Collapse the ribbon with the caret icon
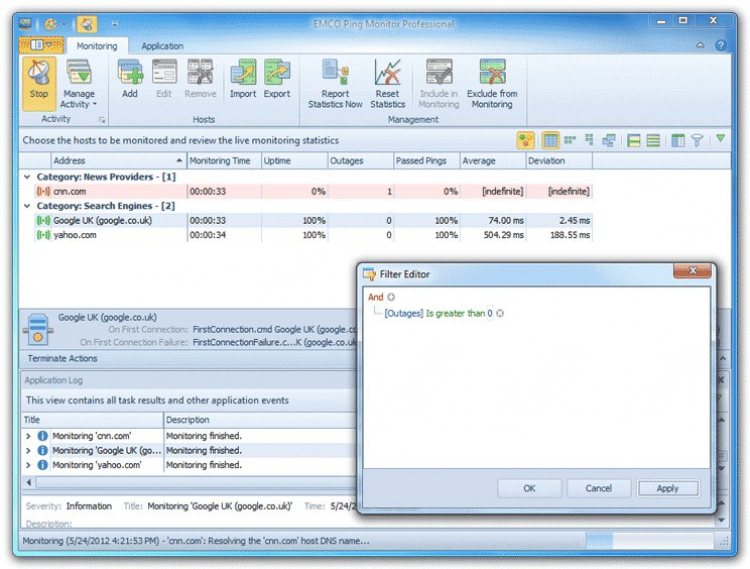The image size is (750, 569). [700, 45]
